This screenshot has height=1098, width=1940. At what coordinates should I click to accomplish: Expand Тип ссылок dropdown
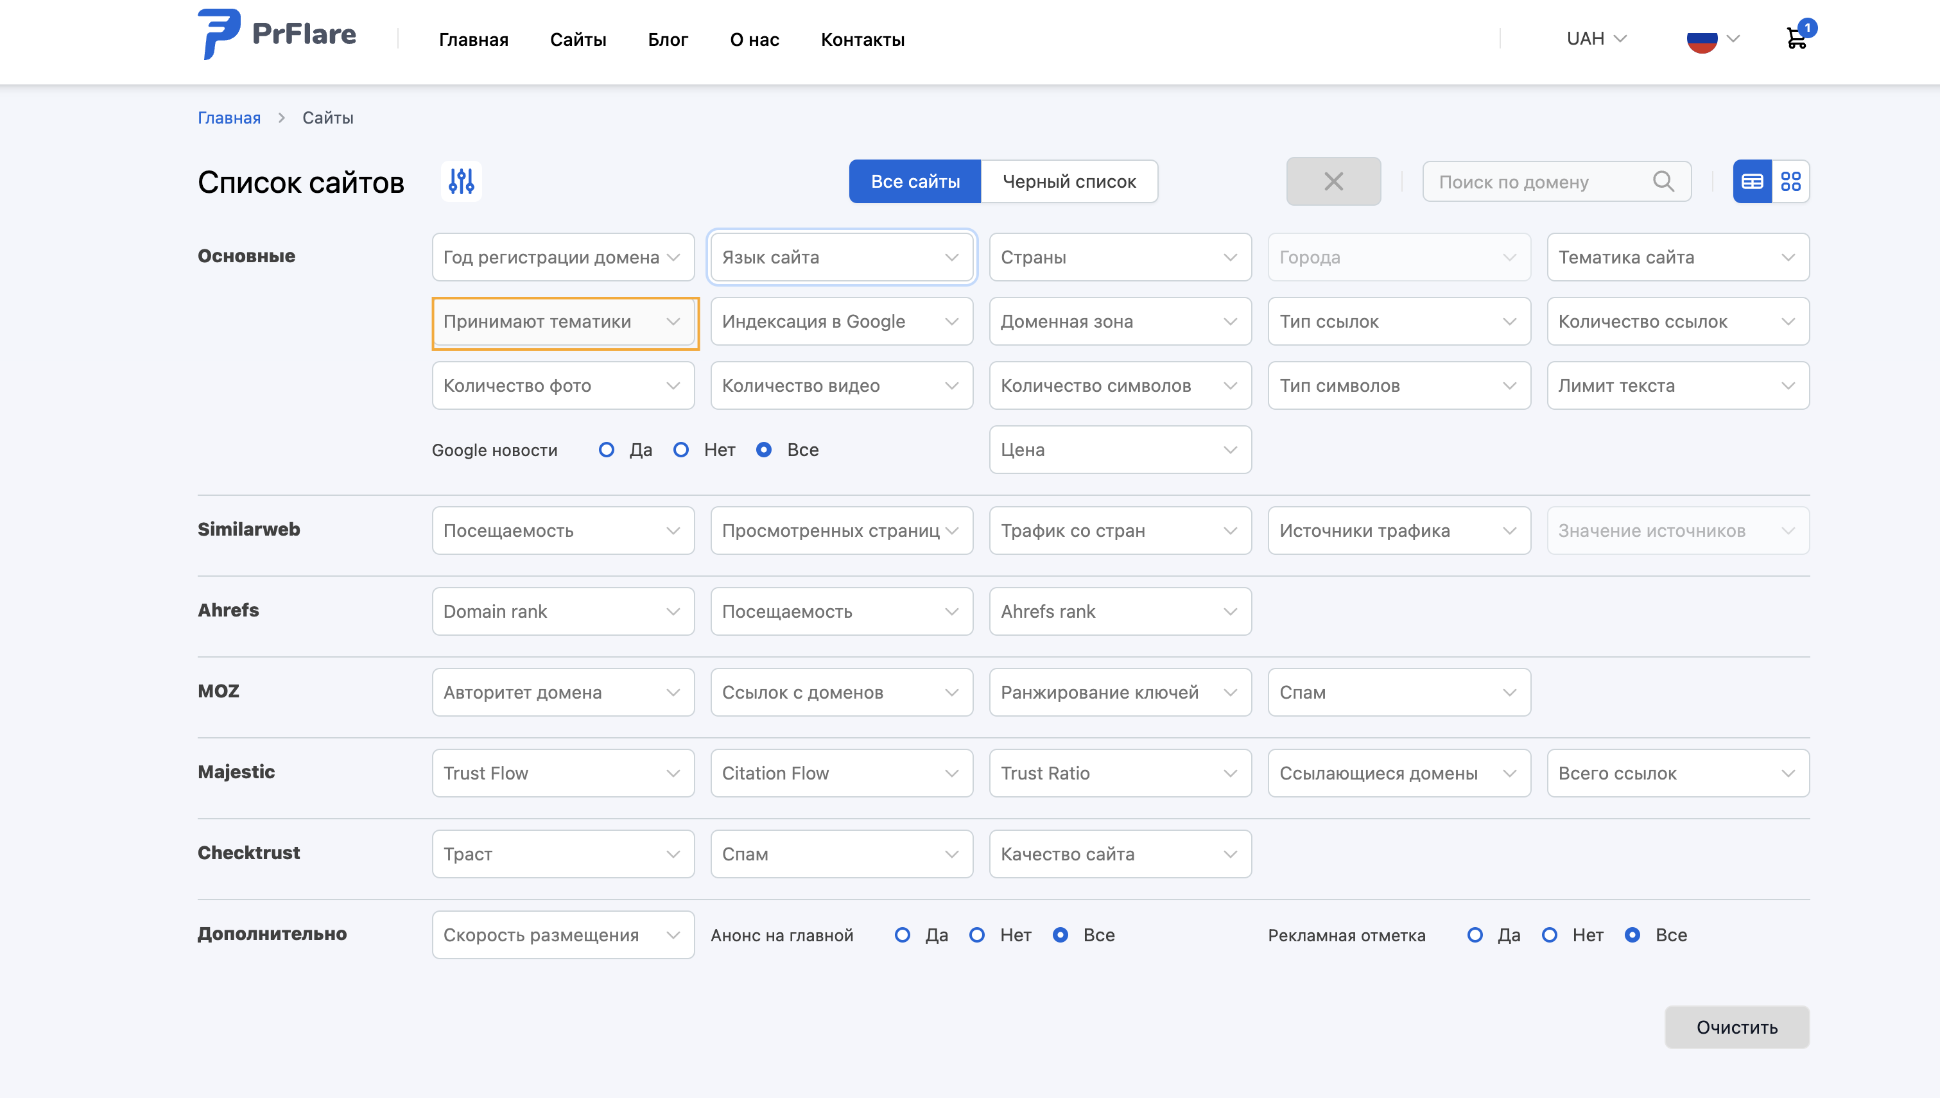(1399, 321)
